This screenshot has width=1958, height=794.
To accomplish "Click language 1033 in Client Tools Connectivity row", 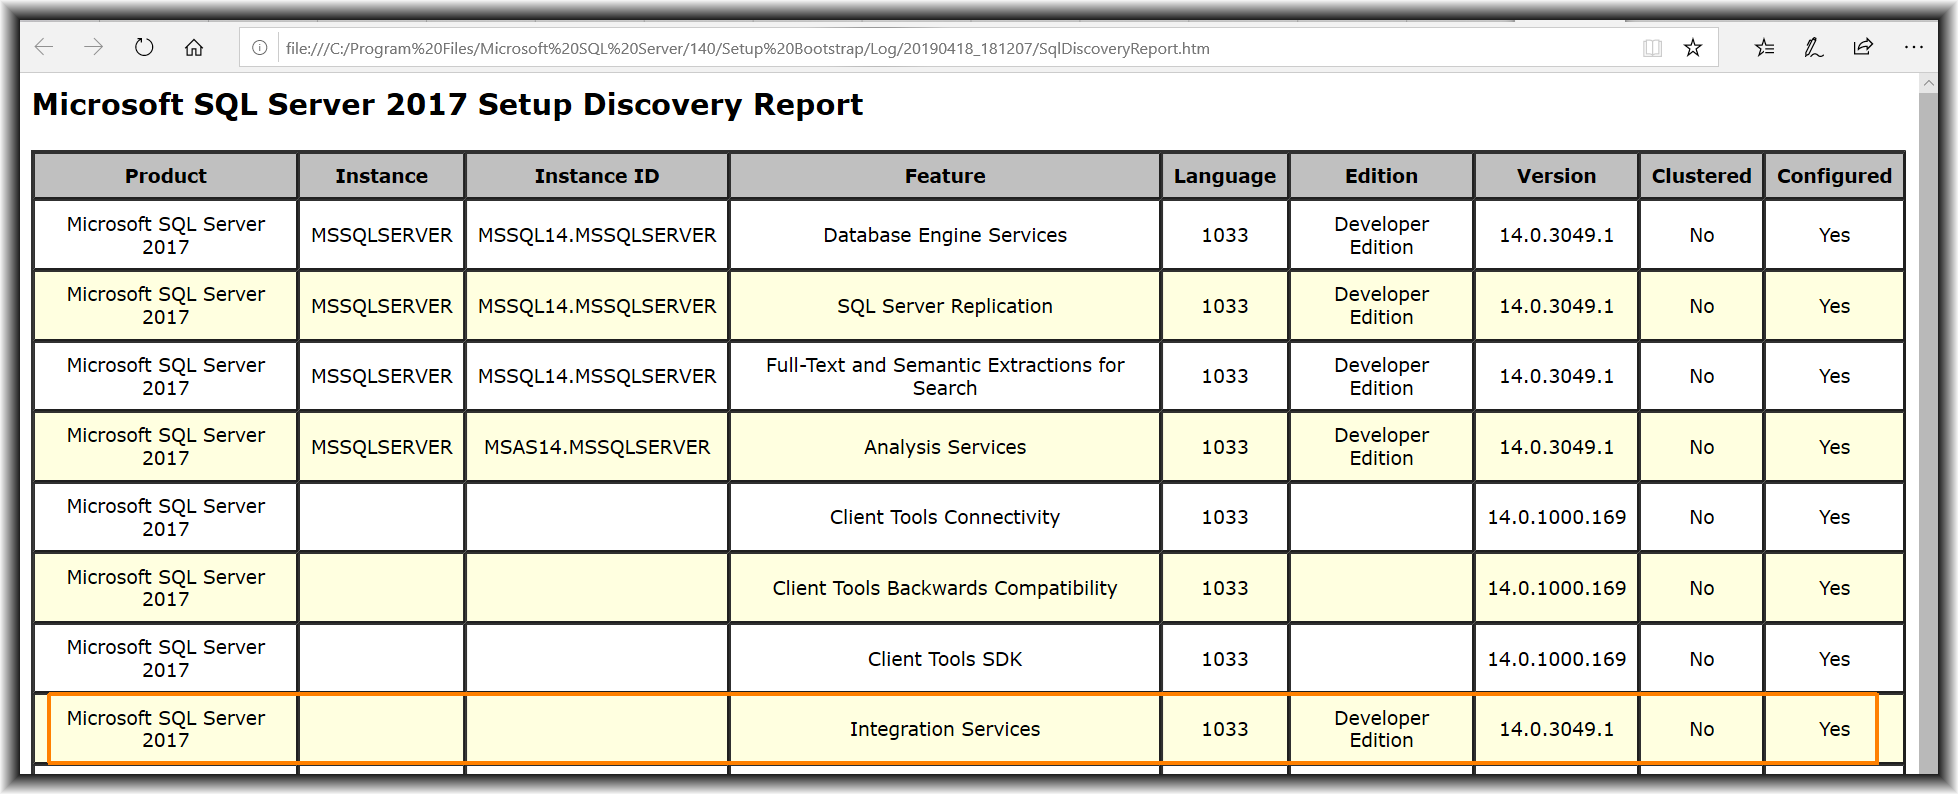I will click(x=1225, y=517).
